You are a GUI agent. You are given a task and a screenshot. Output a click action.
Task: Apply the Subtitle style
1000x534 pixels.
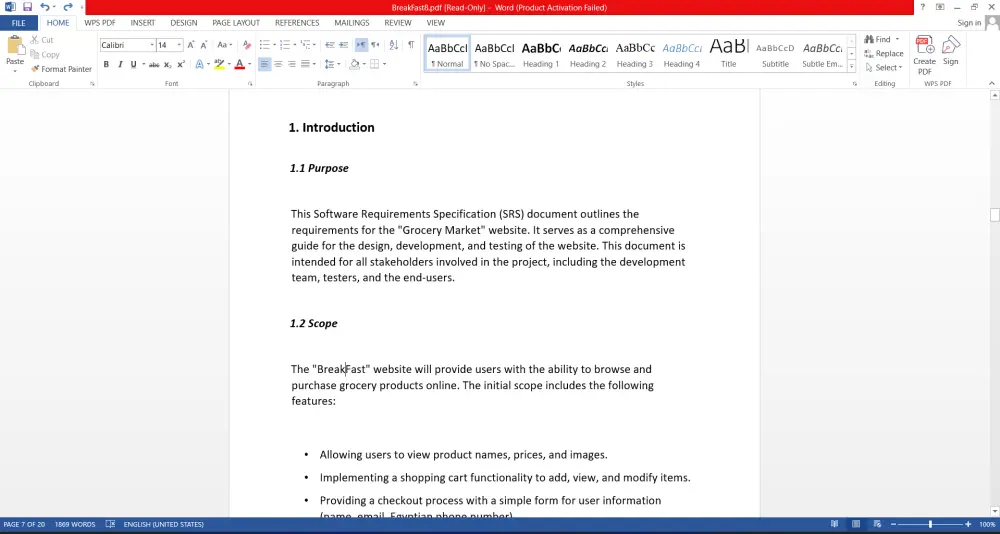point(776,54)
